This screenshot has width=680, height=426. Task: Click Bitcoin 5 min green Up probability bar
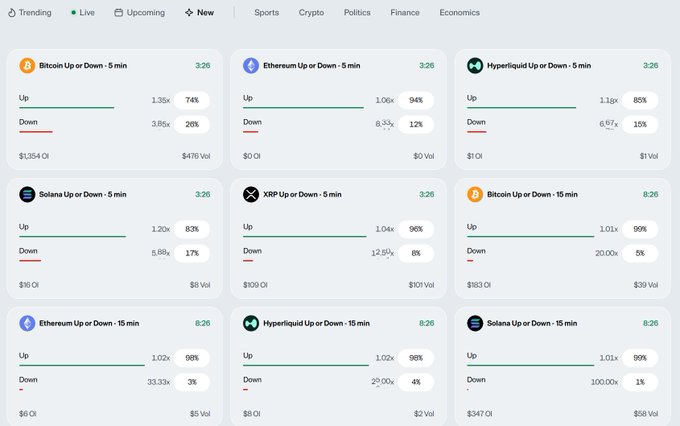coord(67,108)
